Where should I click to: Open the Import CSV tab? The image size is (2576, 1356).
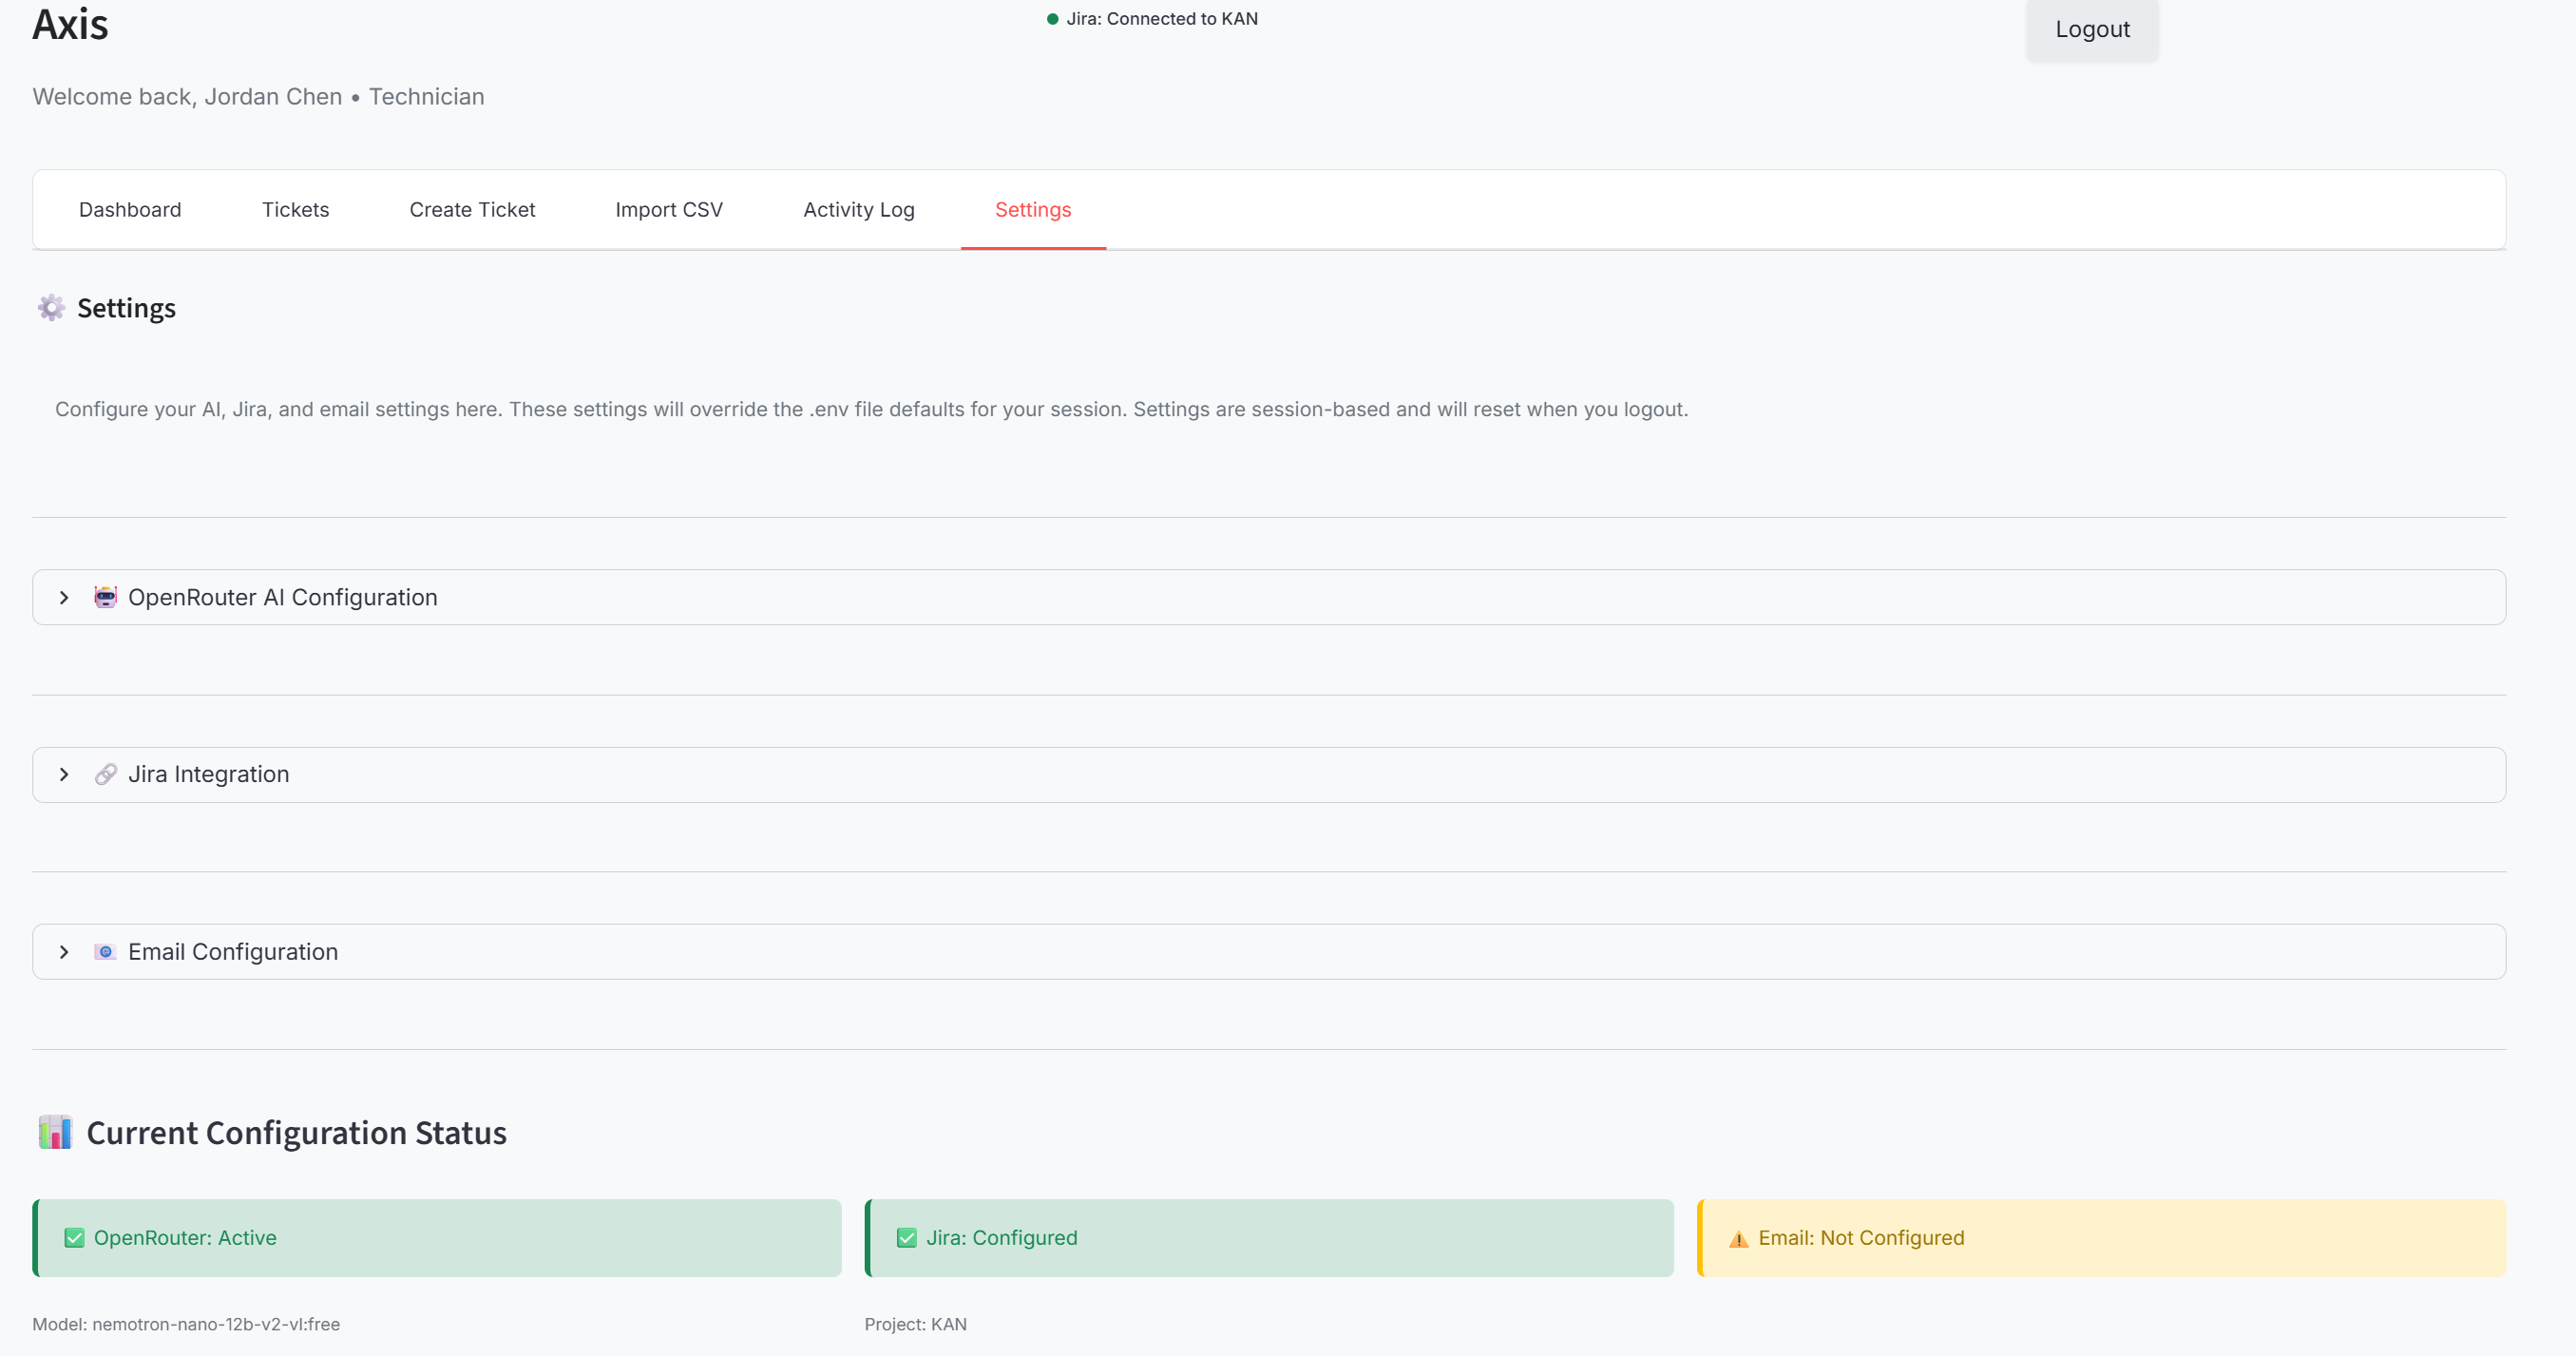(668, 210)
